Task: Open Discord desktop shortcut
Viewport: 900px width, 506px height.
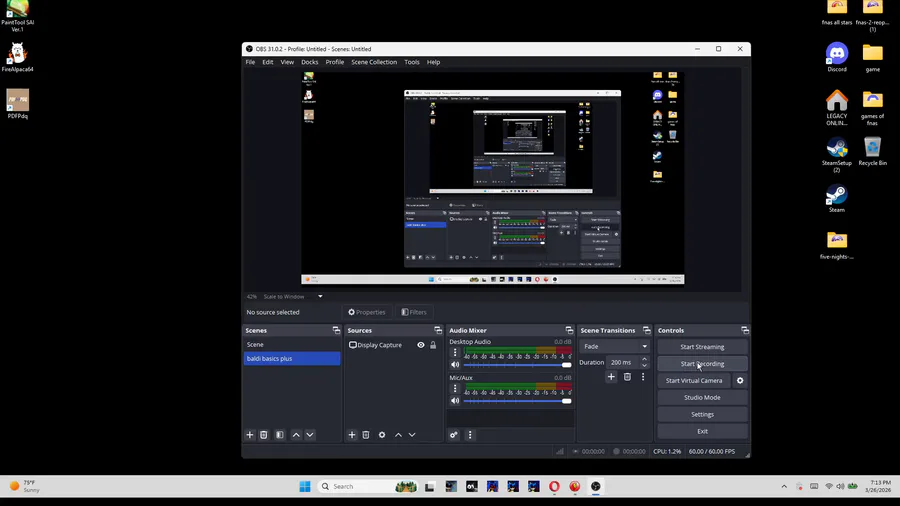Action: click(837, 57)
